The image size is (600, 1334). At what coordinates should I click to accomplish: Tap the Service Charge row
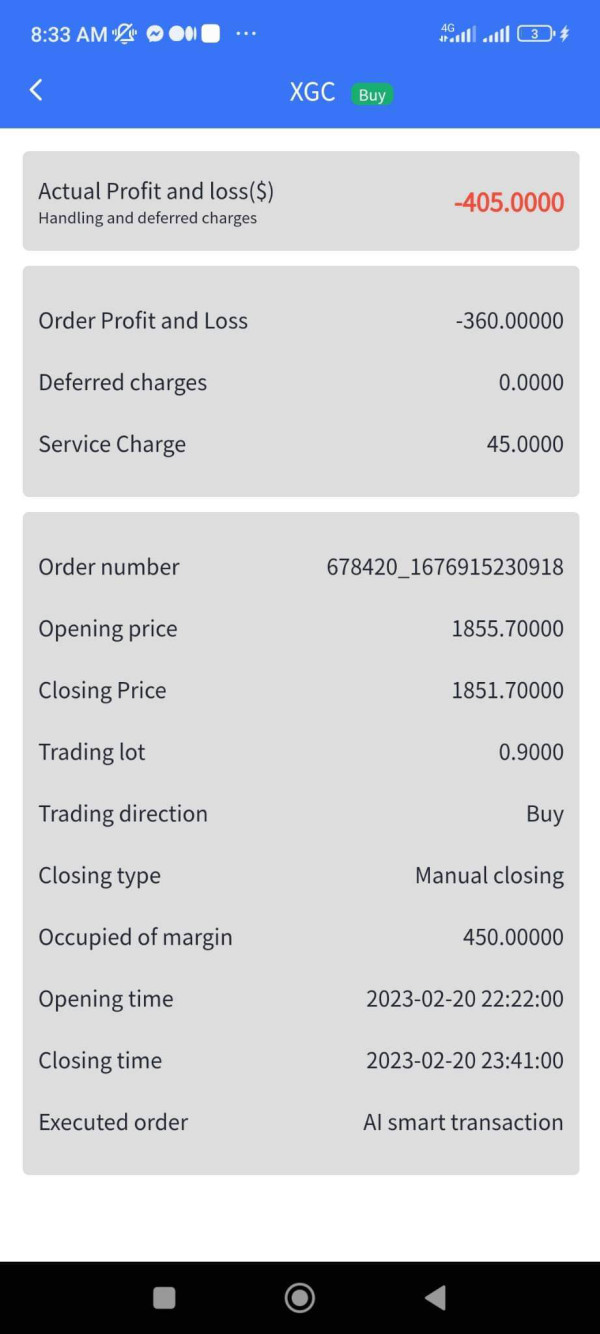[300, 444]
